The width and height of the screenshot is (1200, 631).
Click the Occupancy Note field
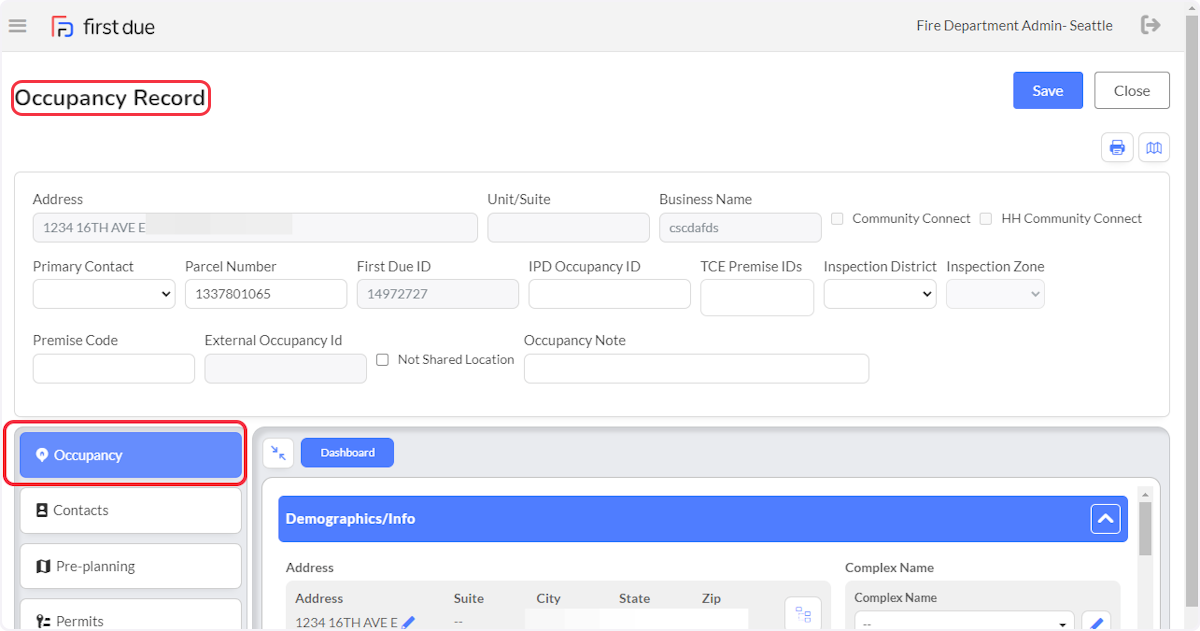point(696,368)
